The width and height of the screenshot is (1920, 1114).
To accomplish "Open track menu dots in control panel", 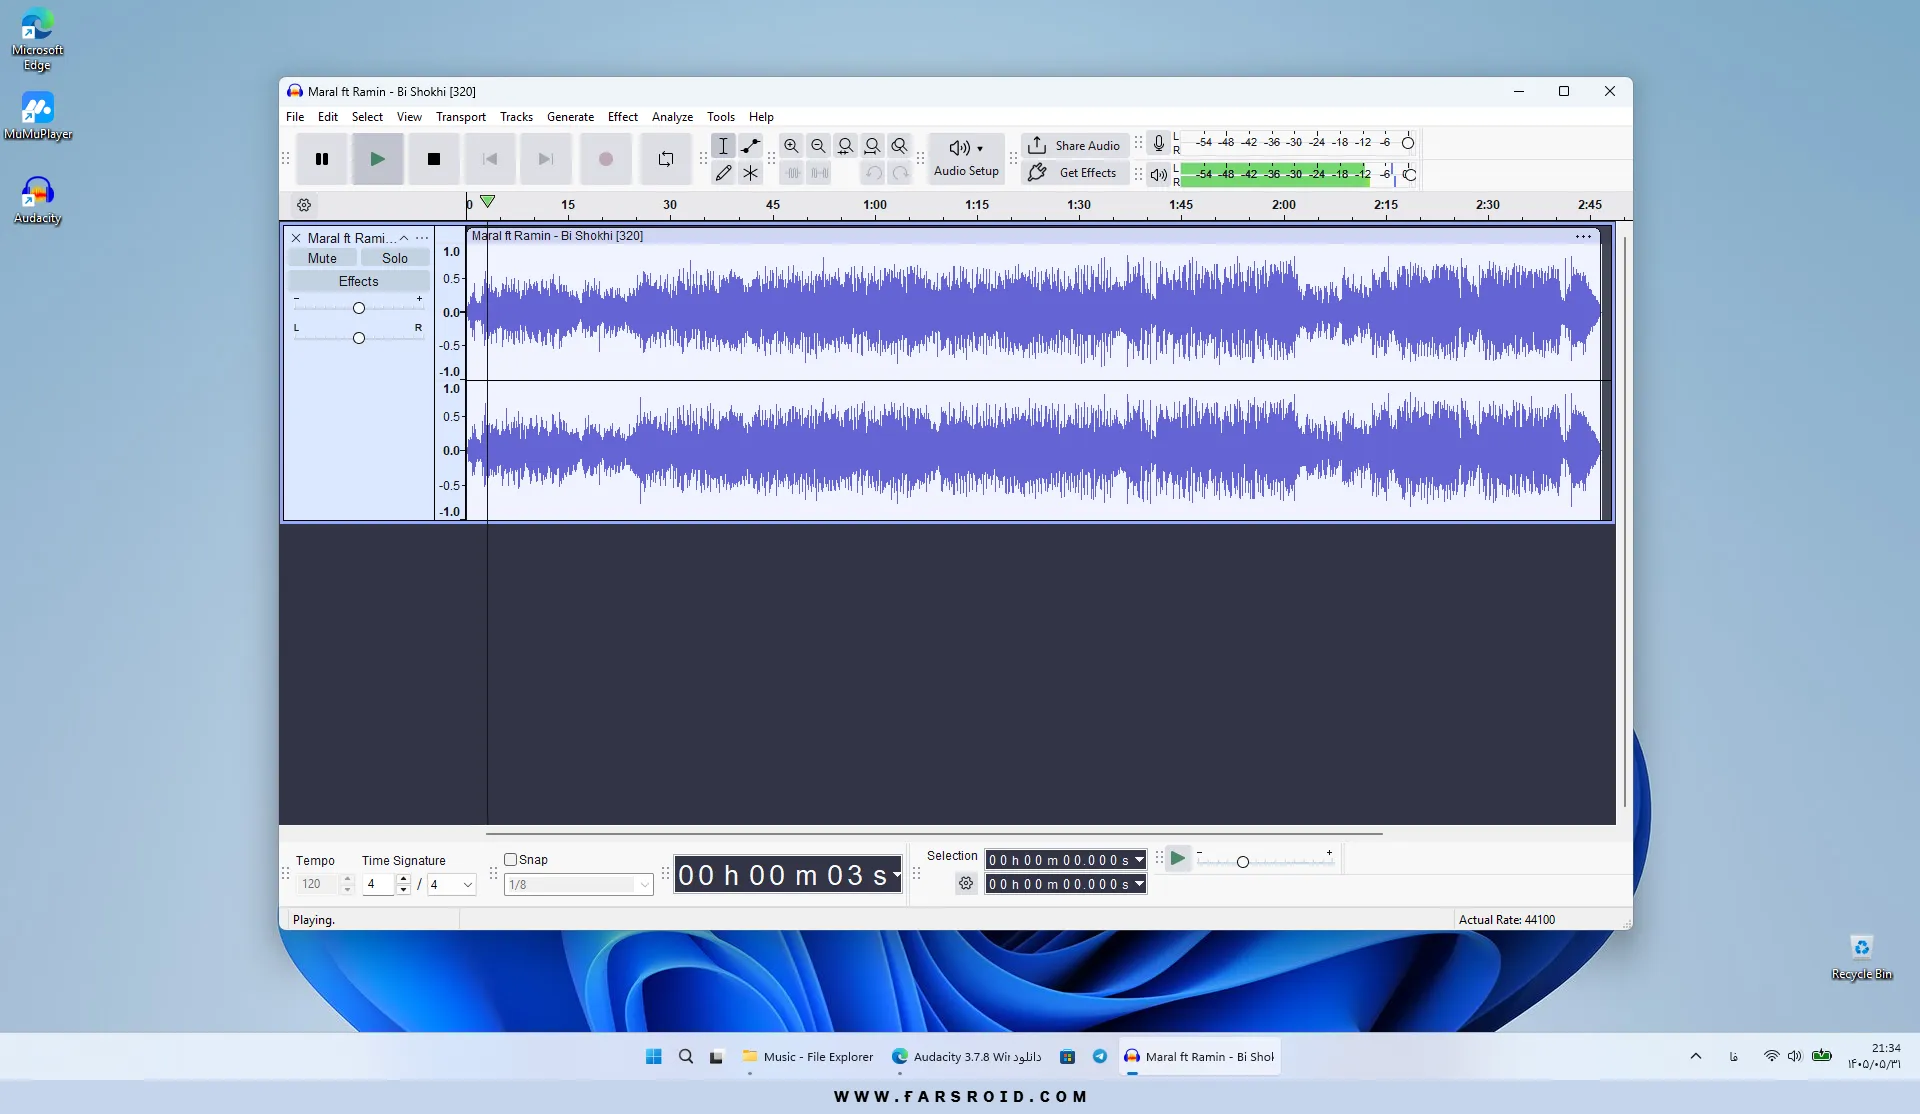I will point(422,238).
